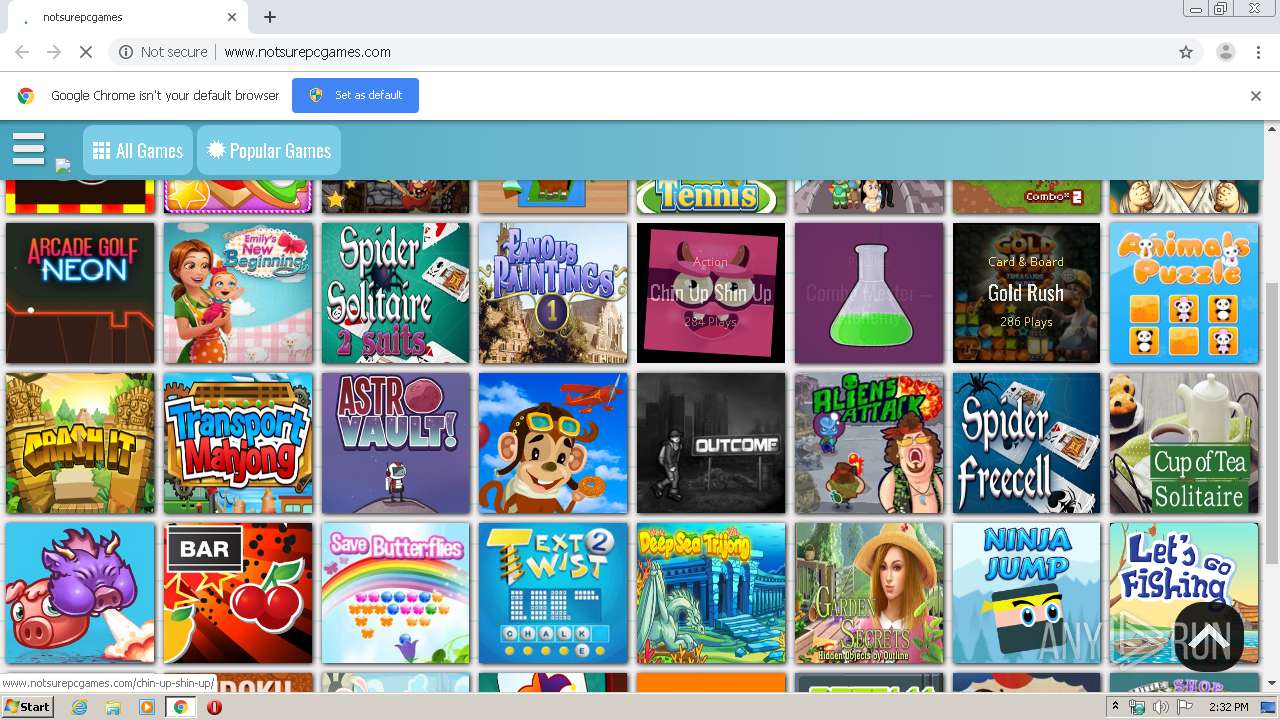Bookmark this page with the star icon

pos(1186,52)
